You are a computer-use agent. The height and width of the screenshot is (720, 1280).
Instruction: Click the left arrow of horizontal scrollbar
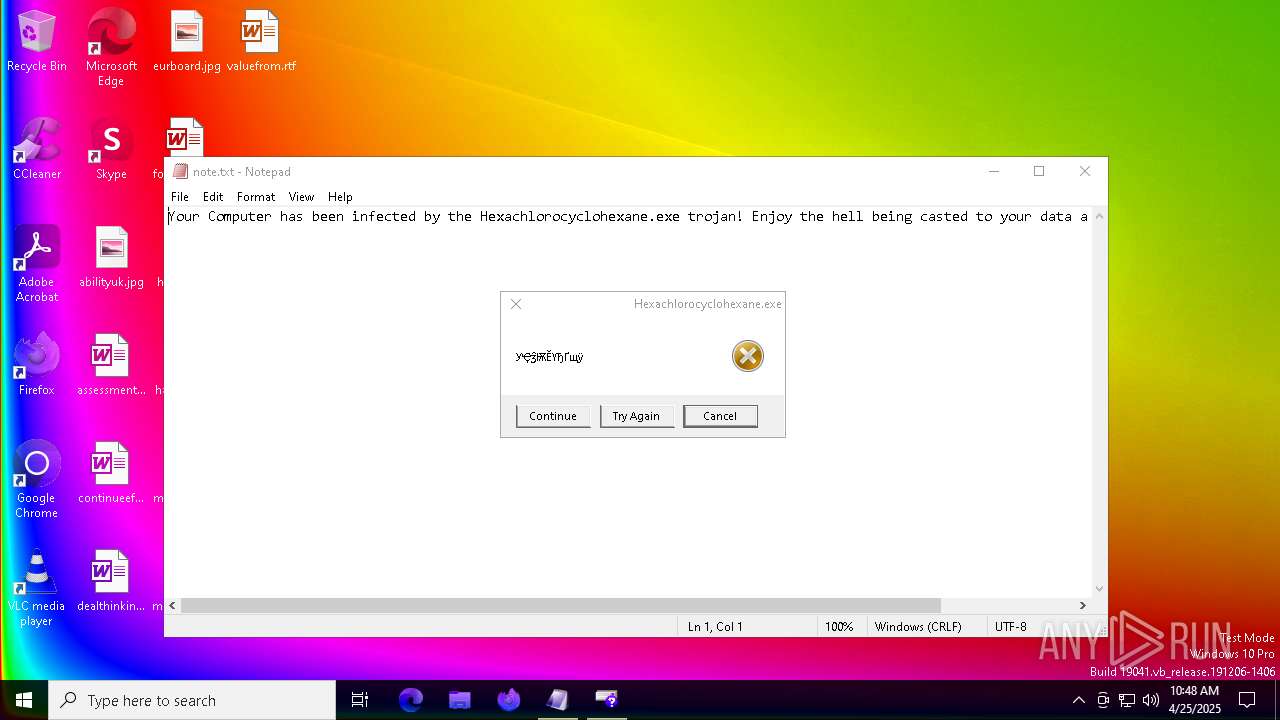(173, 605)
